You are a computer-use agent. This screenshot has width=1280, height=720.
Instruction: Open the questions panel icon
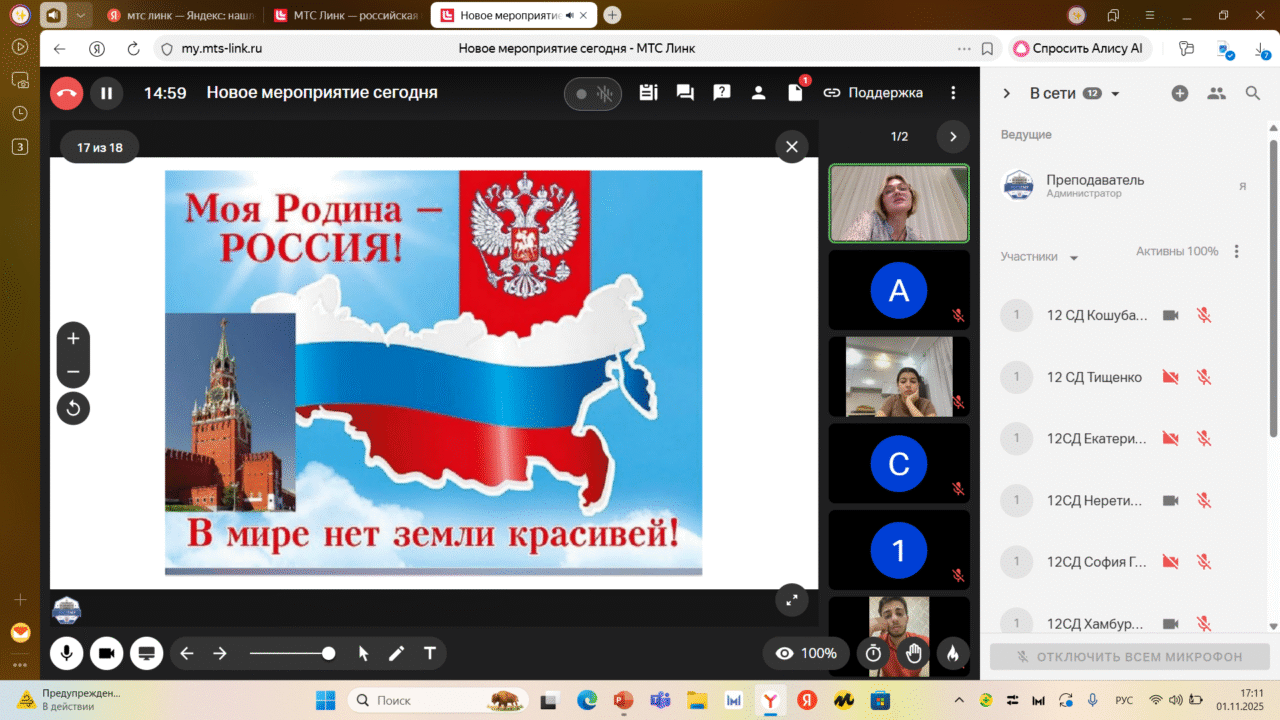click(x=721, y=93)
